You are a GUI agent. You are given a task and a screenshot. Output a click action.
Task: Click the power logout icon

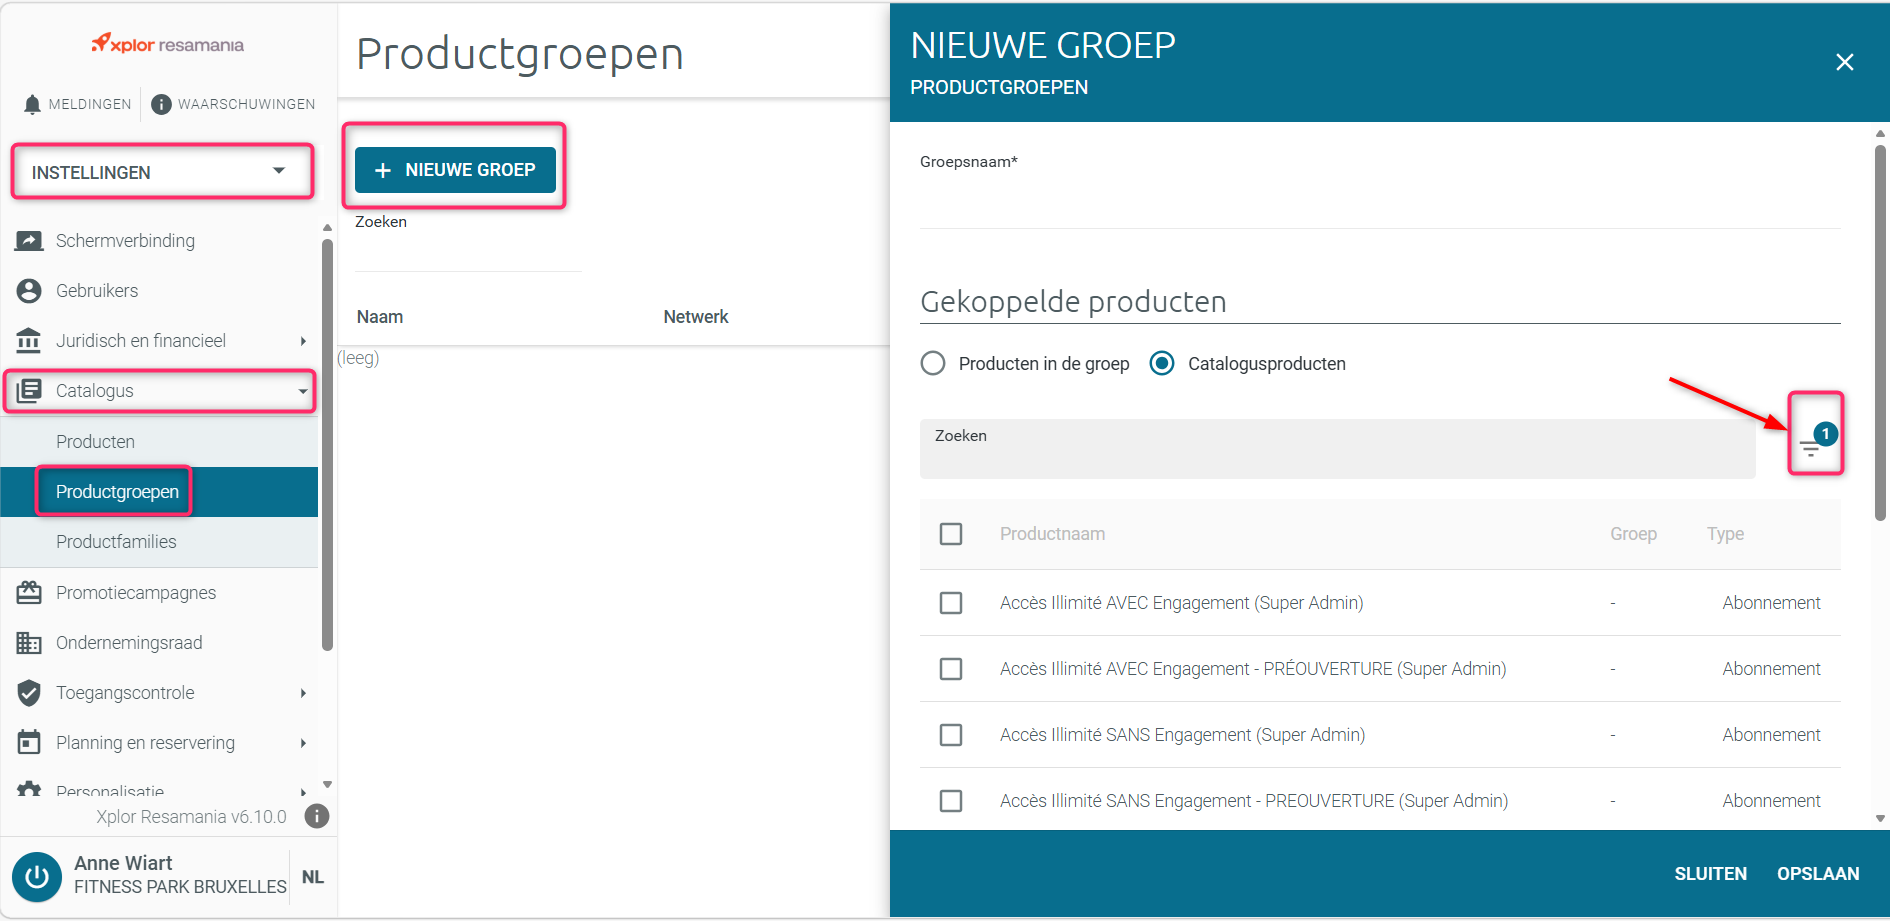click(37, 877)
